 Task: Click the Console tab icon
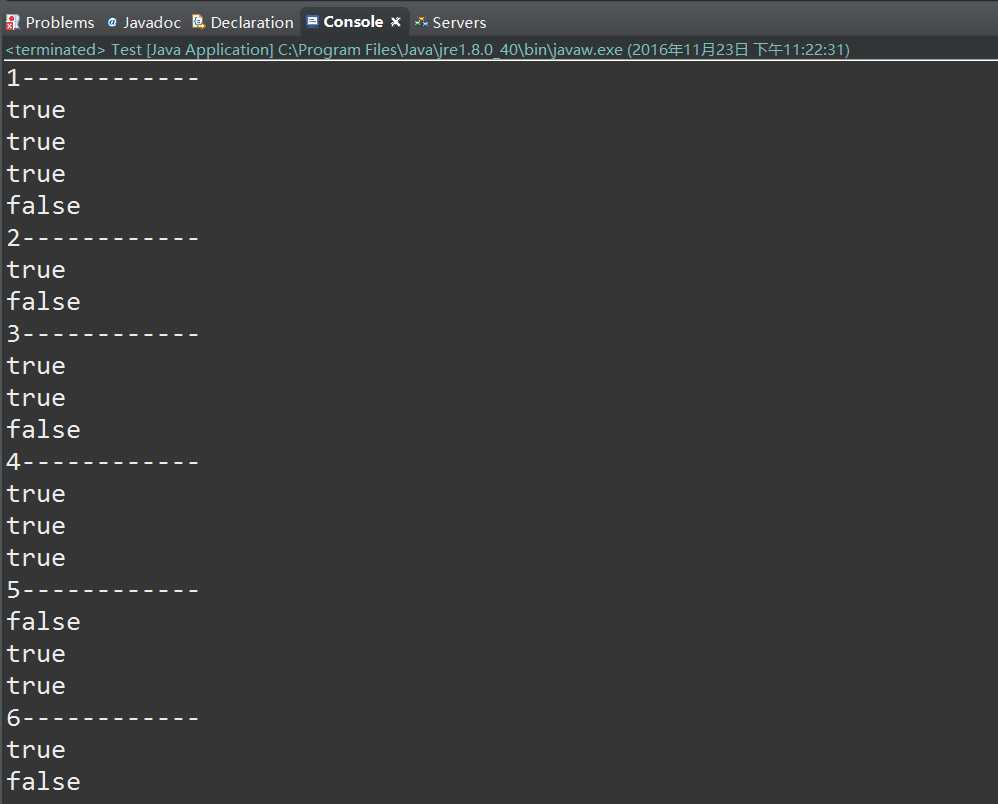[x=312, y=21]
